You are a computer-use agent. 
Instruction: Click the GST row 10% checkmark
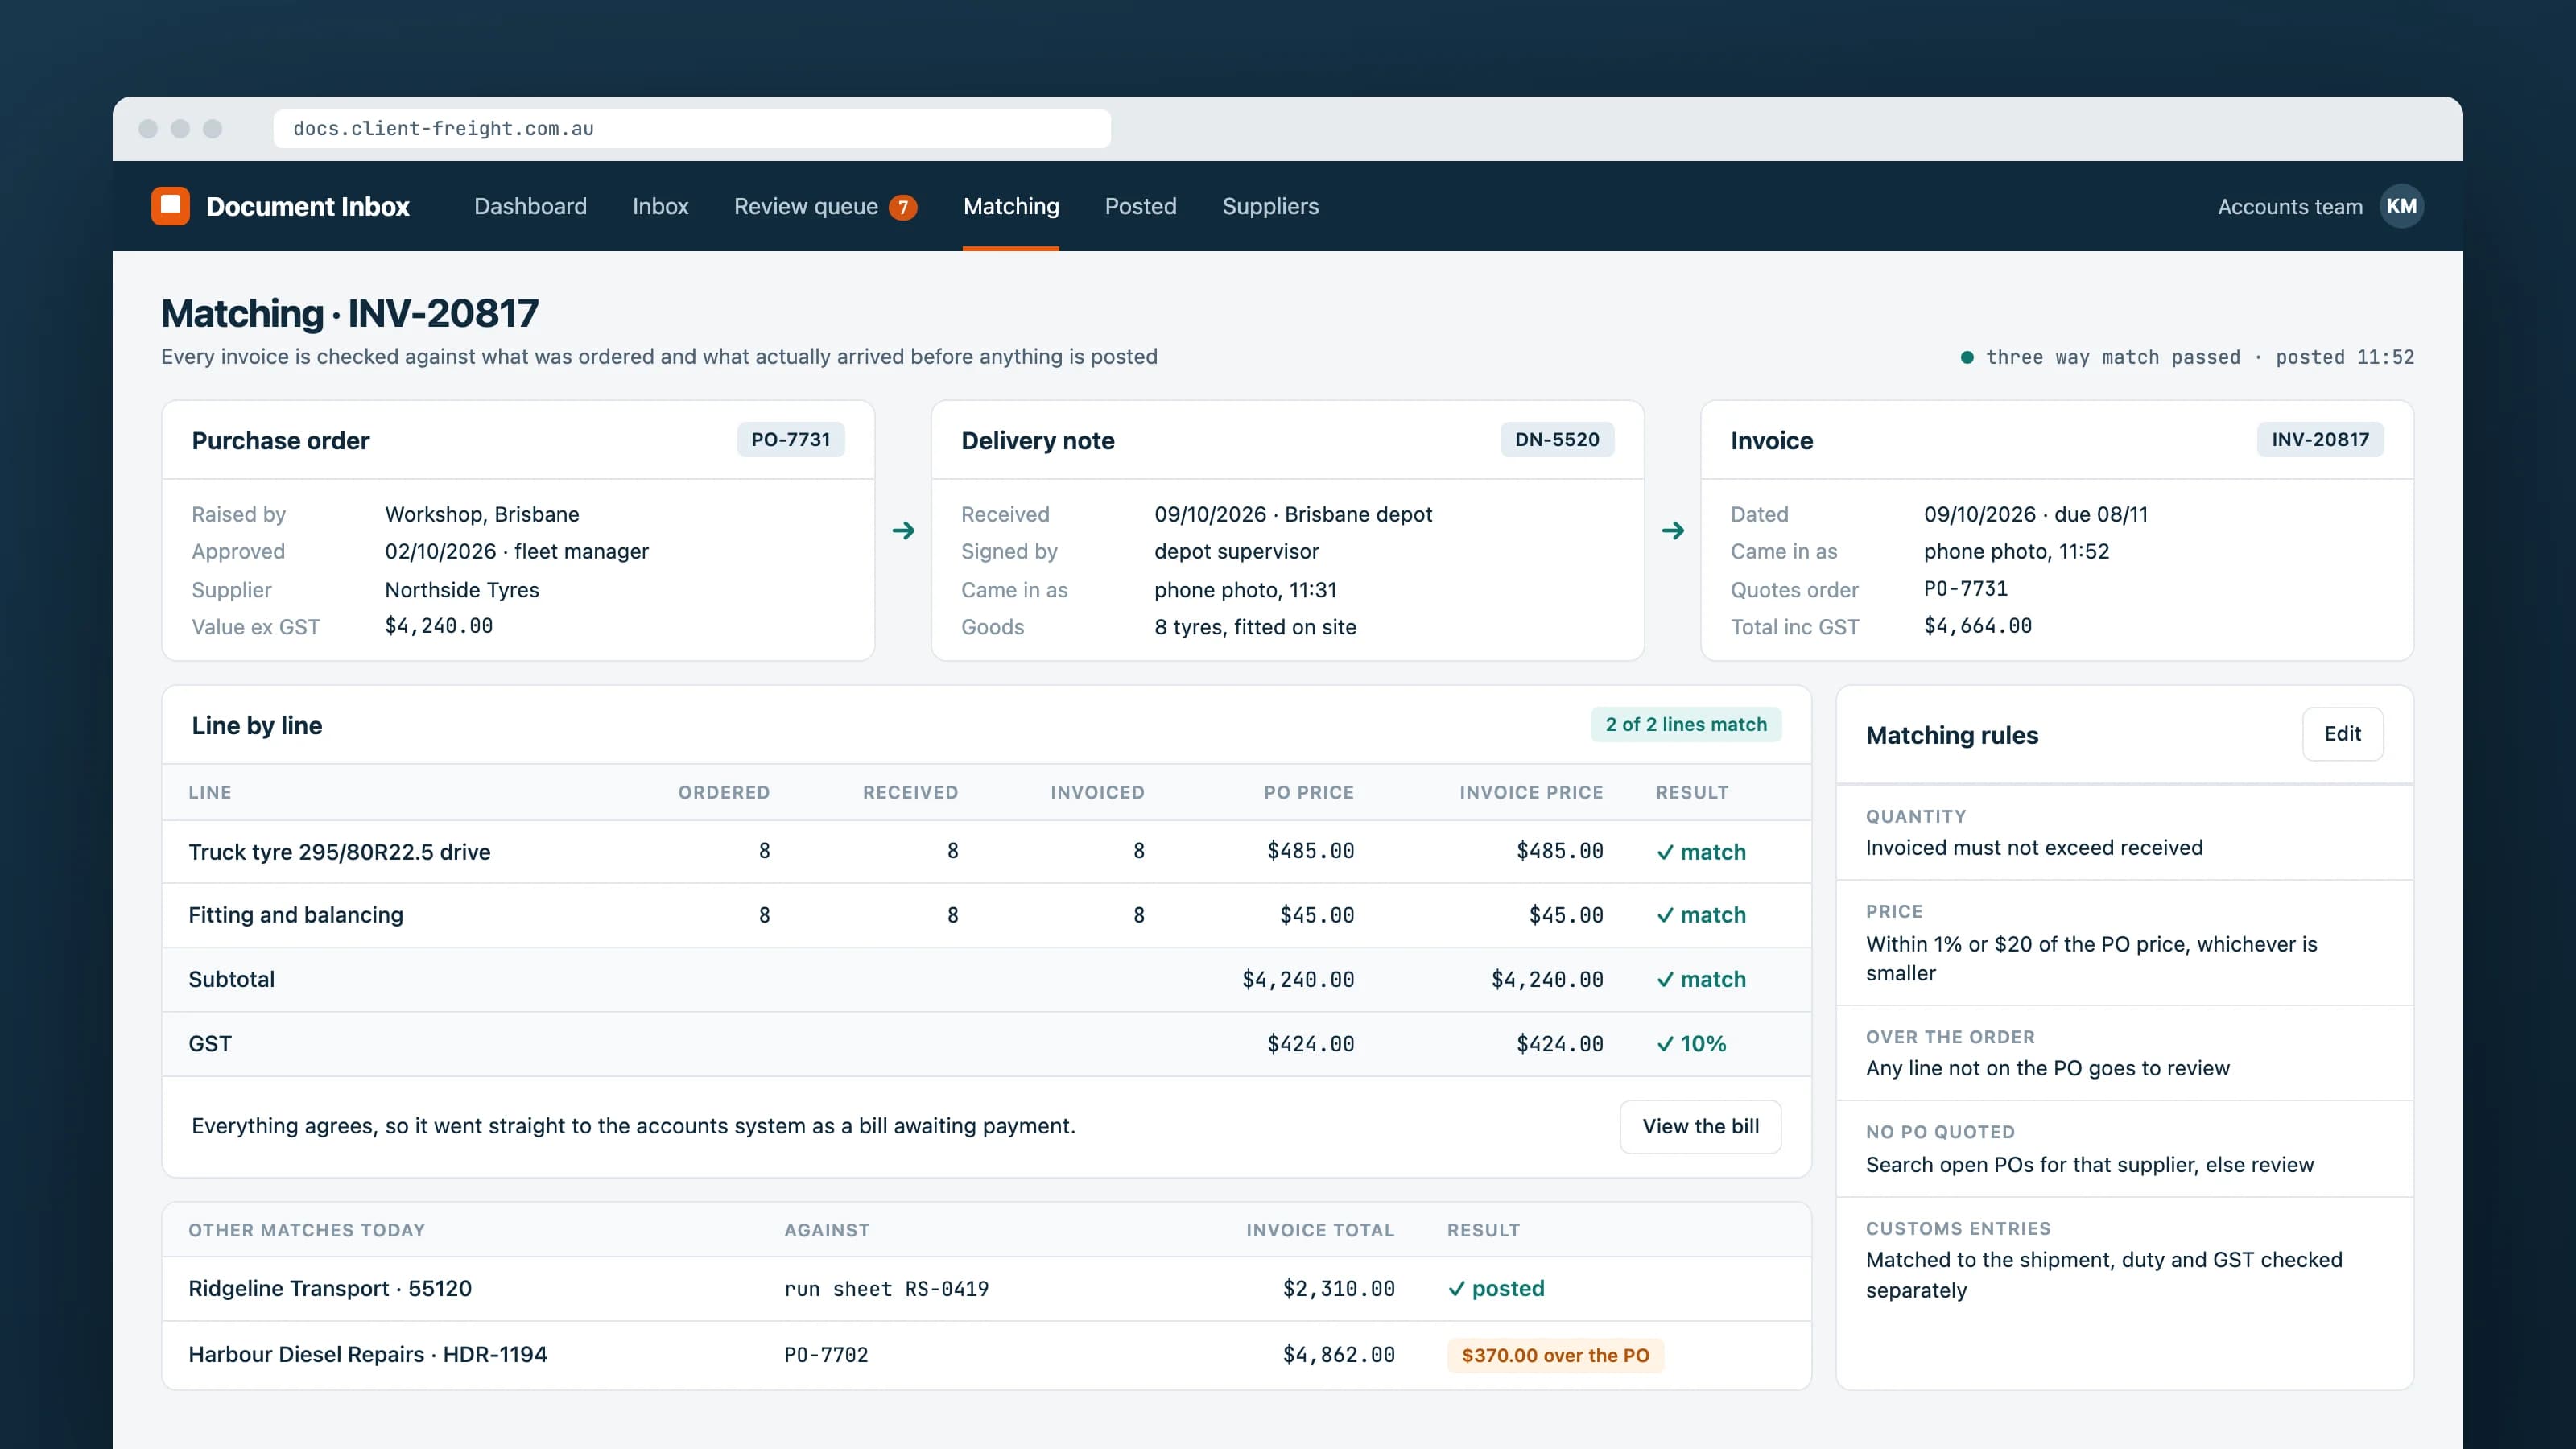pos(1665,1044)
